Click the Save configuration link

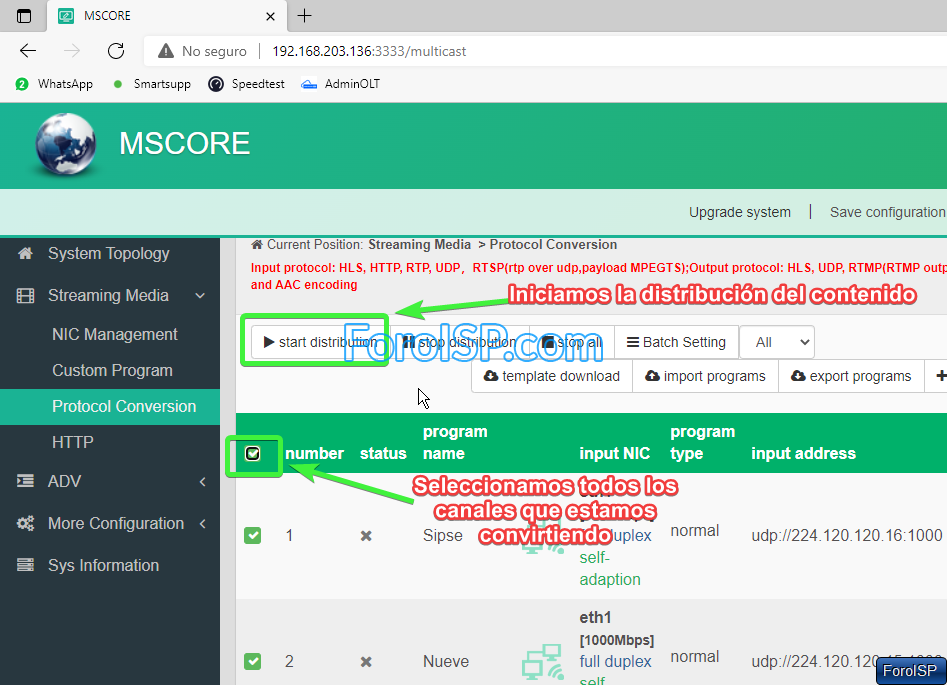(887, 212)
